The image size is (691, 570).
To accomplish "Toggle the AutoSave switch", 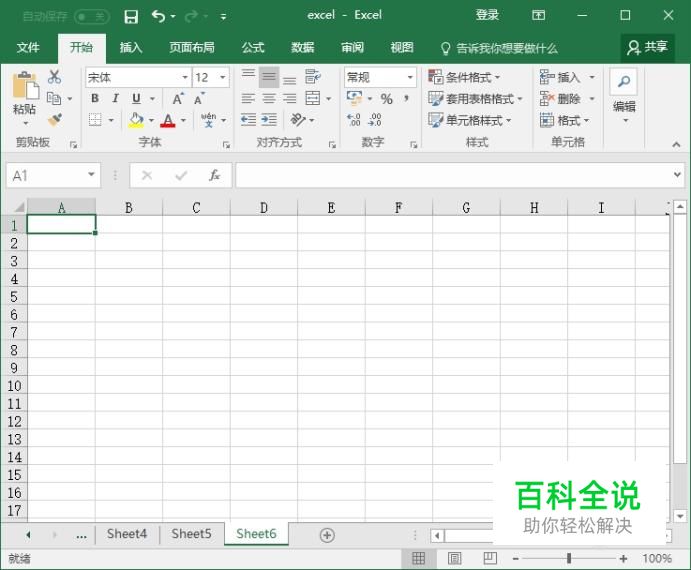I will (92, 17).
